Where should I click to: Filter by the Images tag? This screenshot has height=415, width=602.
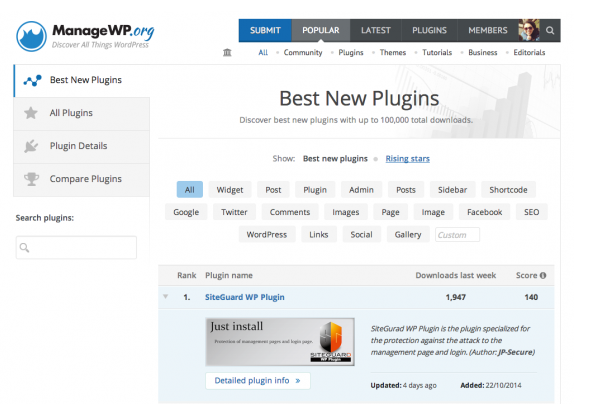click(346, 212)
